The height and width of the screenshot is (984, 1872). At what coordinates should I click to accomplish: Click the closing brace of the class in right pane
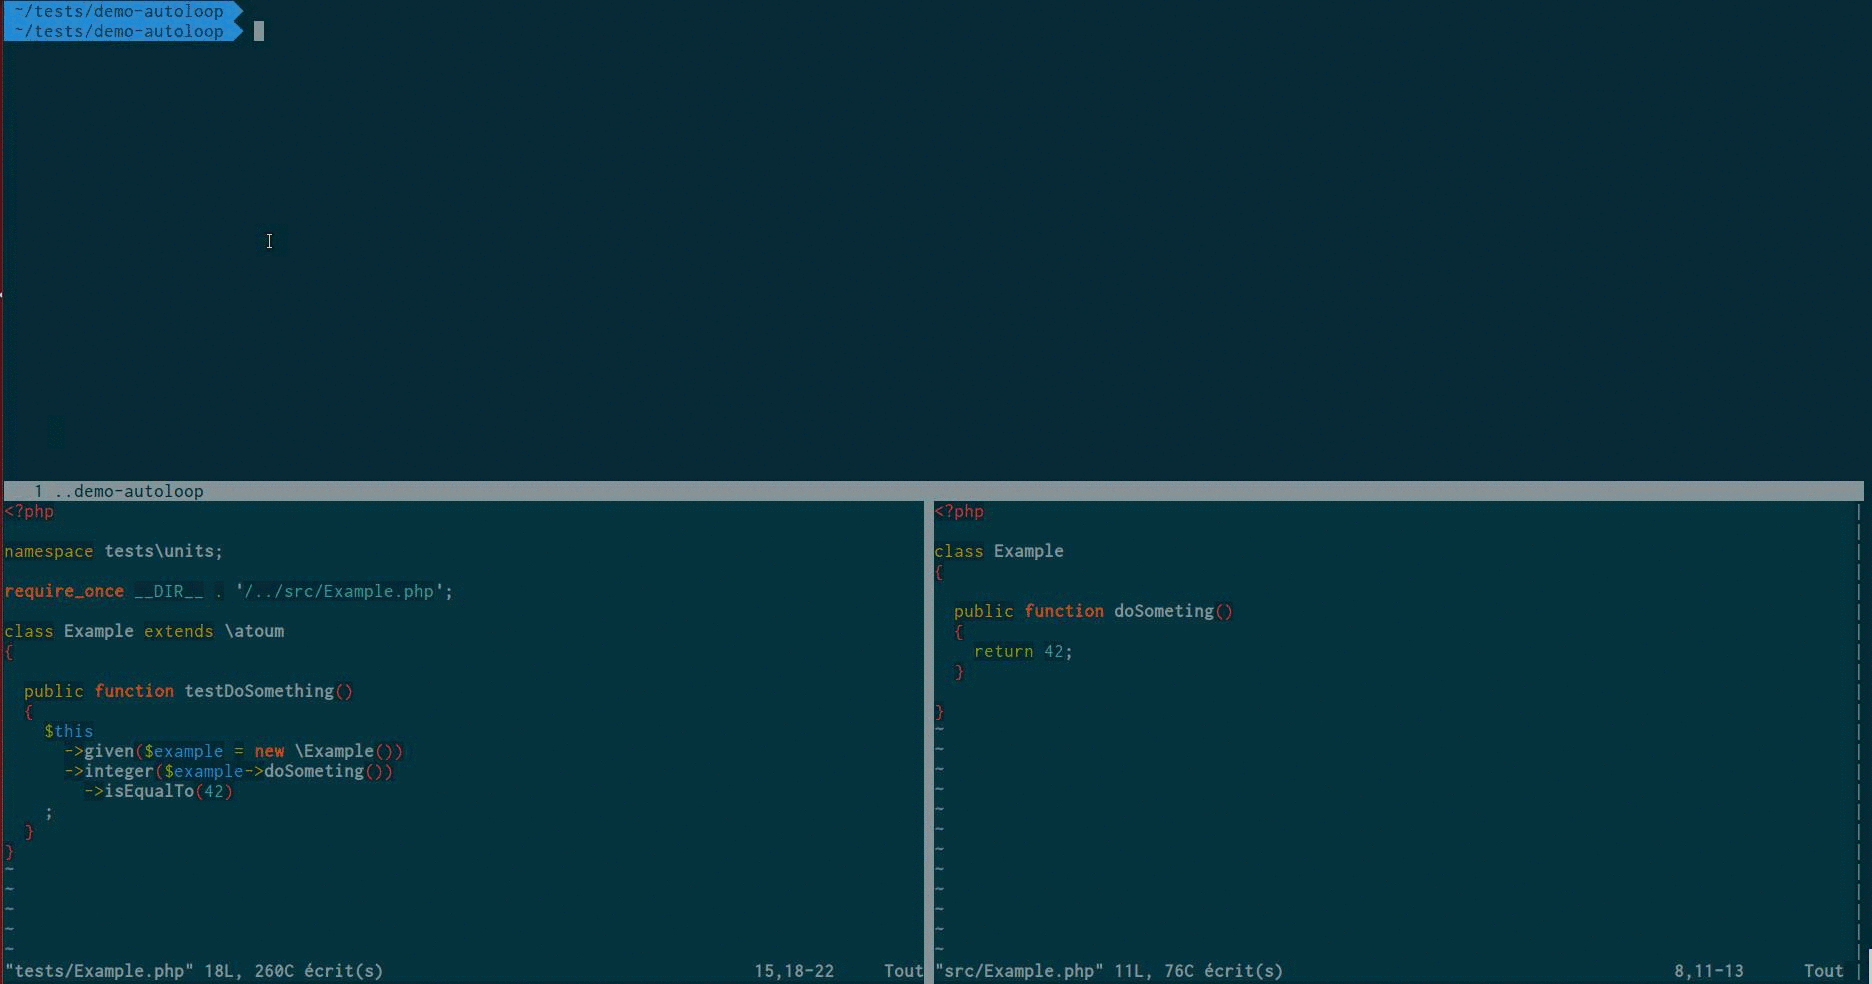[939, 712]
